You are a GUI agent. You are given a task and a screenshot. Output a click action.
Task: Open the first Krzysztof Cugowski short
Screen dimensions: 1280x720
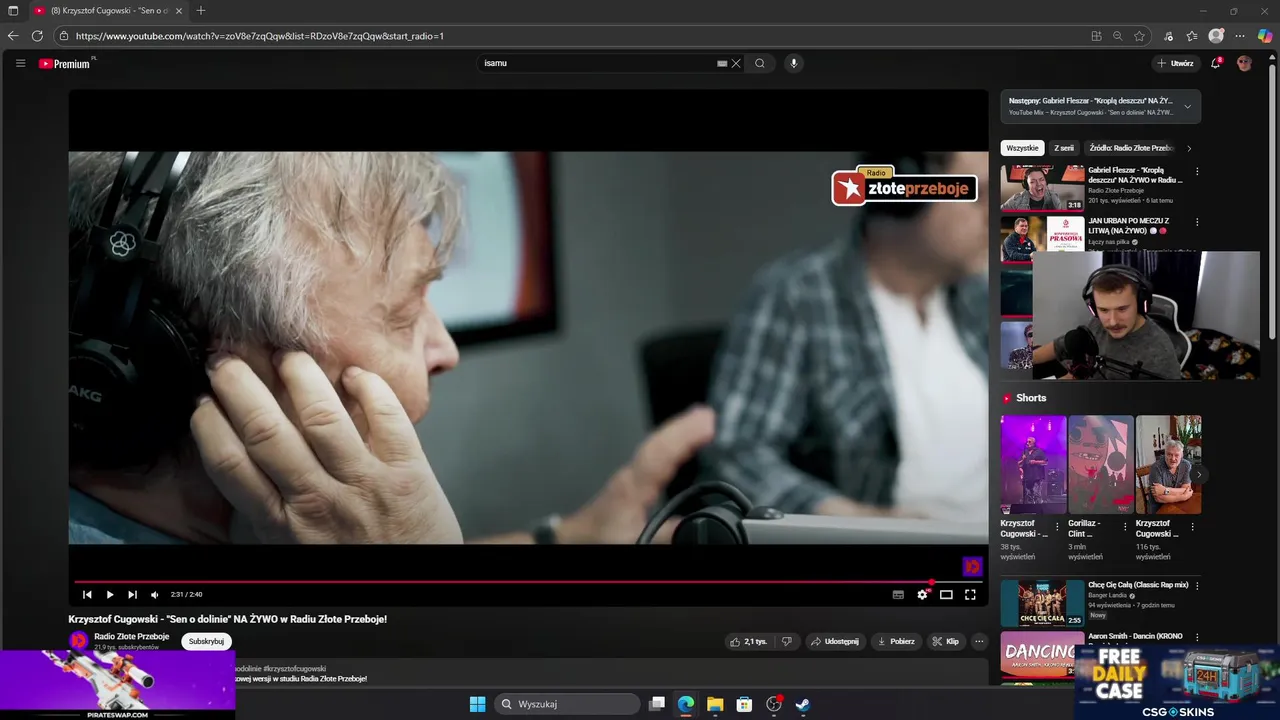tap(1033, 464)
